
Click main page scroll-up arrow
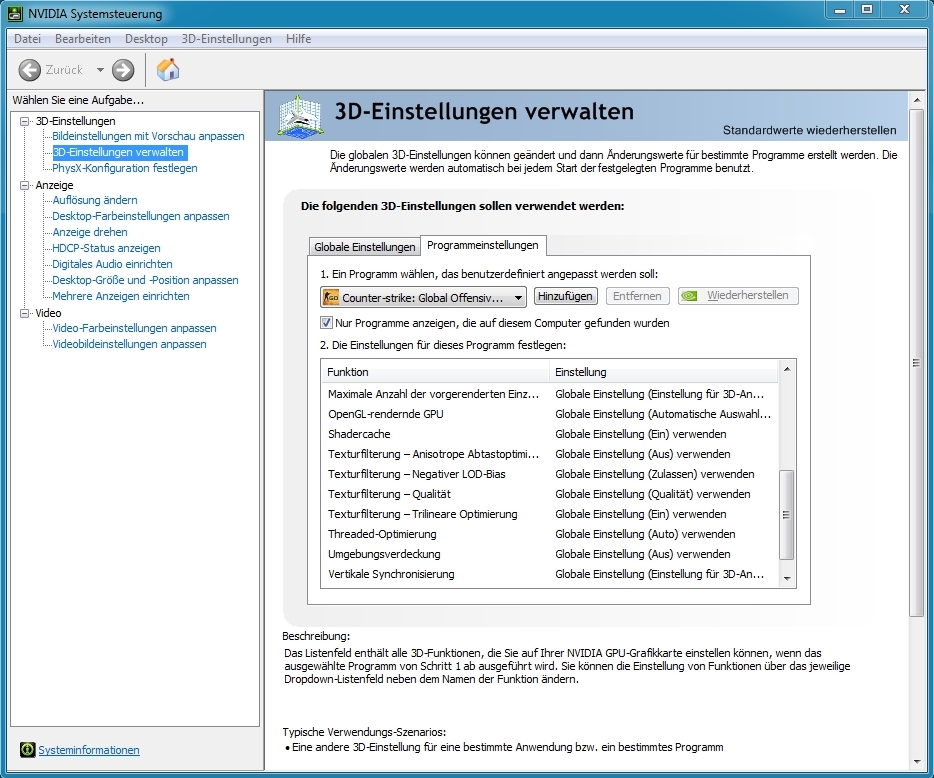[x=917, y=100]
